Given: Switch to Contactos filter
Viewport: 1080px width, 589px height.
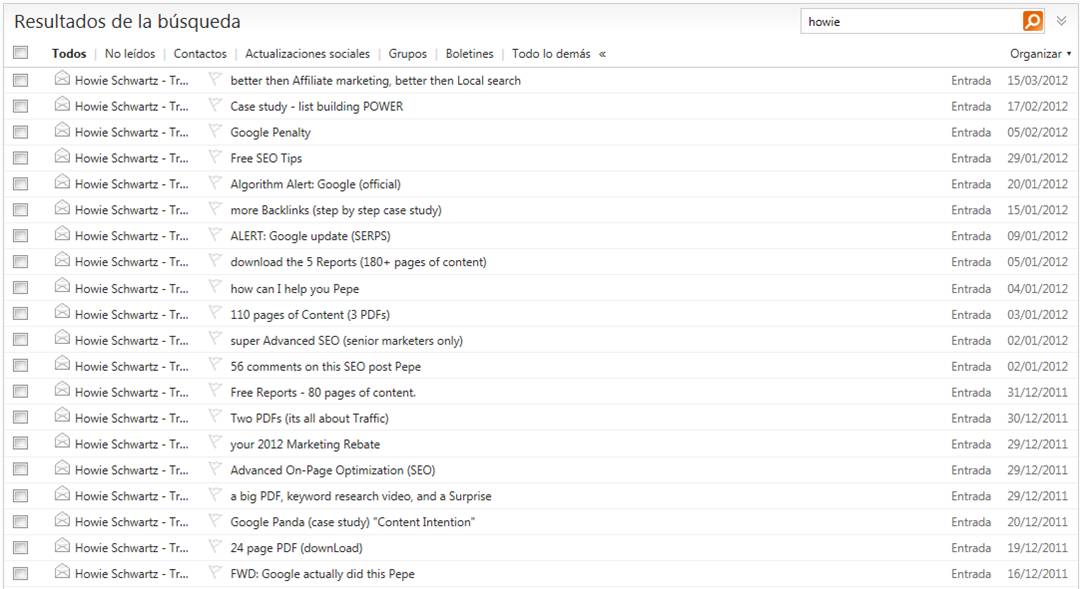Looking at the screenshot, I should [200, 54].
